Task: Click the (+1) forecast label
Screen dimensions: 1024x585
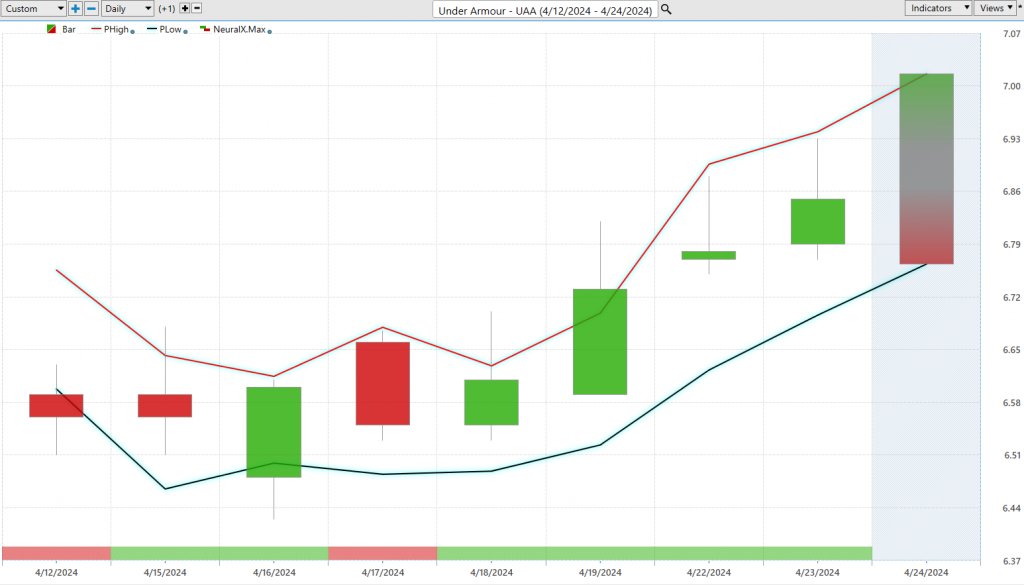Action: pyautogui.click(x=167, y=8)
